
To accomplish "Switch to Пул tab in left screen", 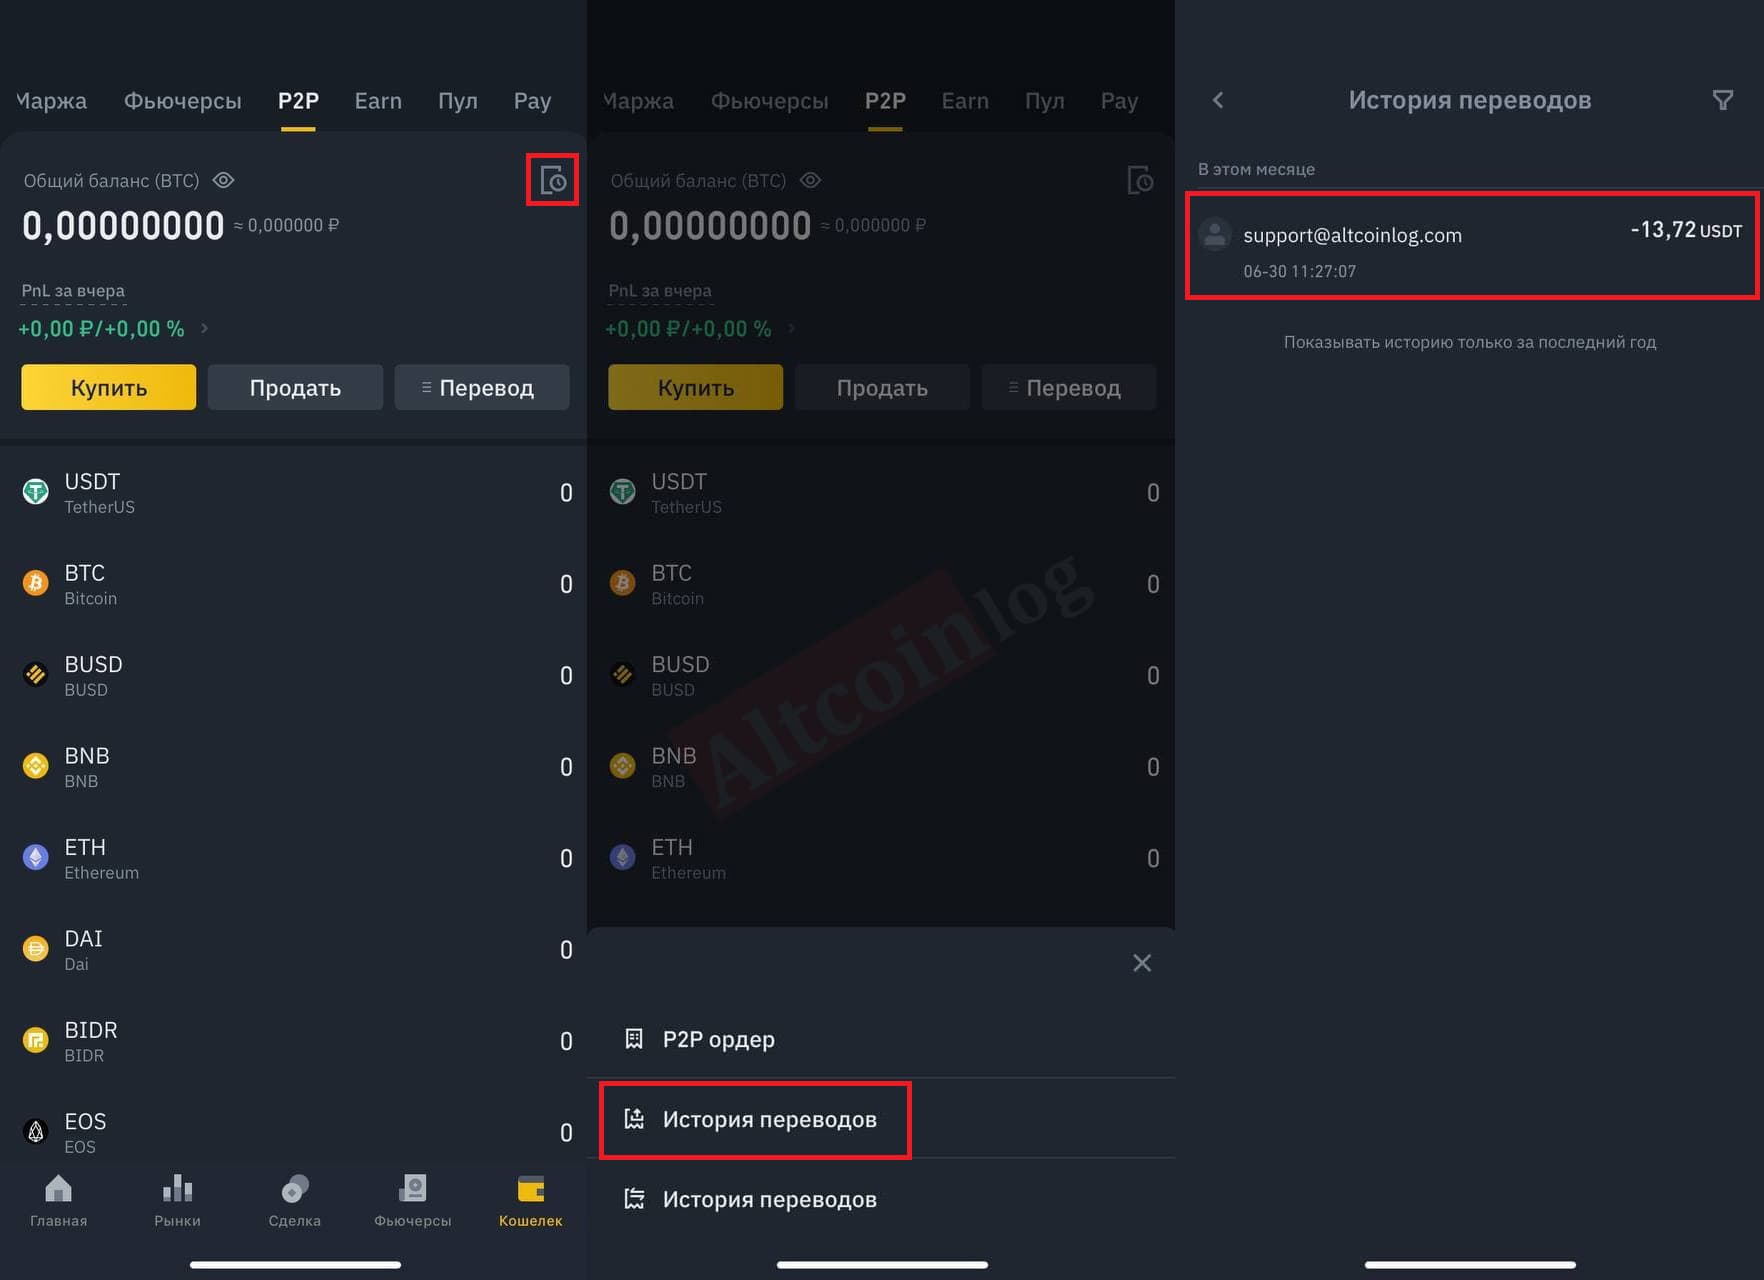I will [x=458, y=101].
